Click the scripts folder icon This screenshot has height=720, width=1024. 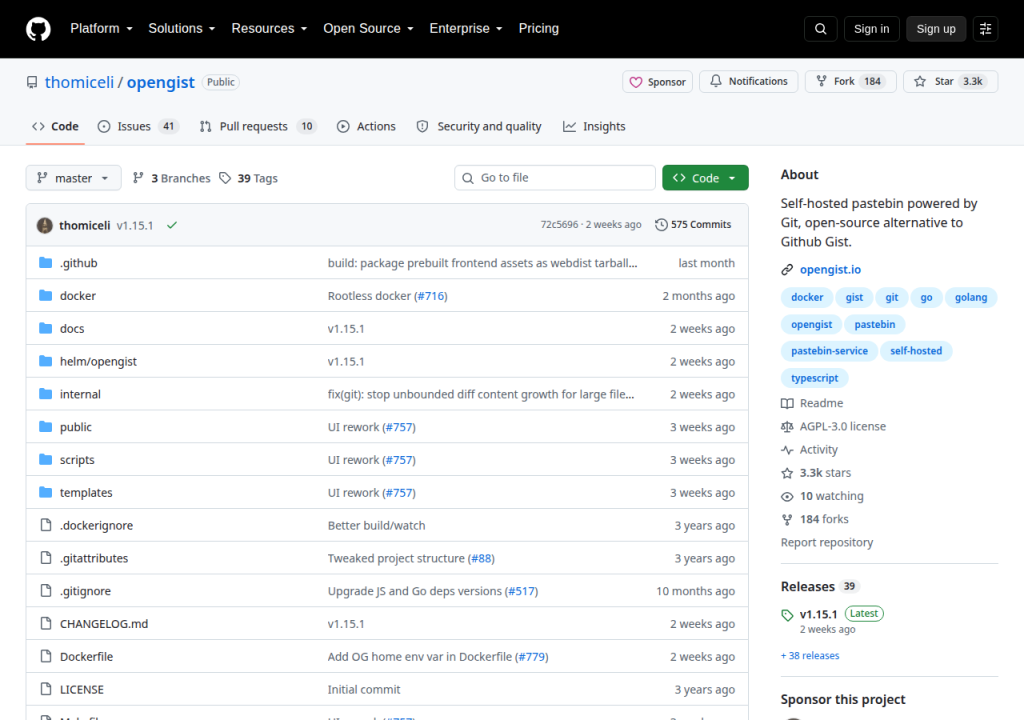click(x=45, y=459)
